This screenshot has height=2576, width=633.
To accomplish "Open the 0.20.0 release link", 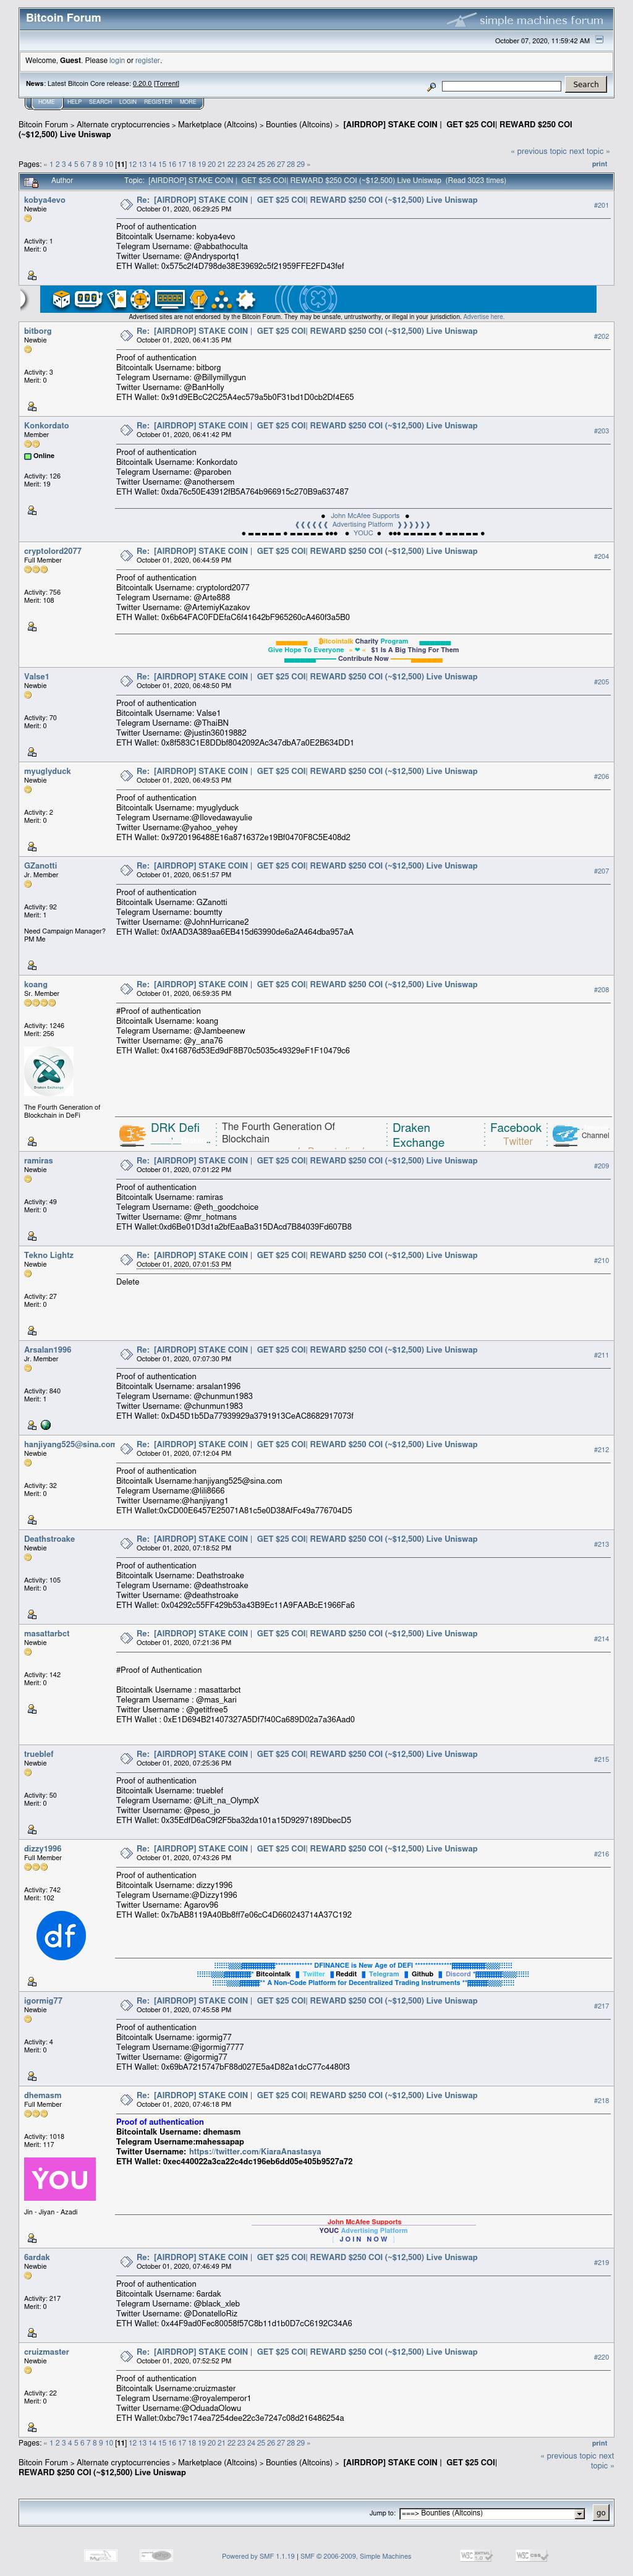I will [142, 84].
